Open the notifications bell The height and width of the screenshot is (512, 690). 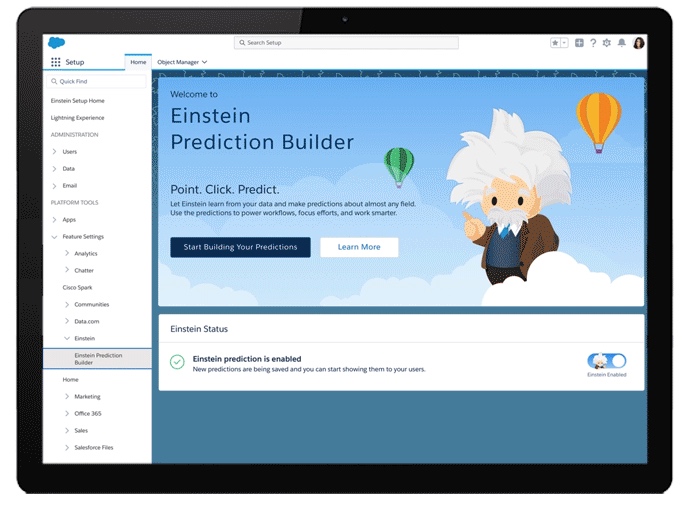tap(621, 43)
